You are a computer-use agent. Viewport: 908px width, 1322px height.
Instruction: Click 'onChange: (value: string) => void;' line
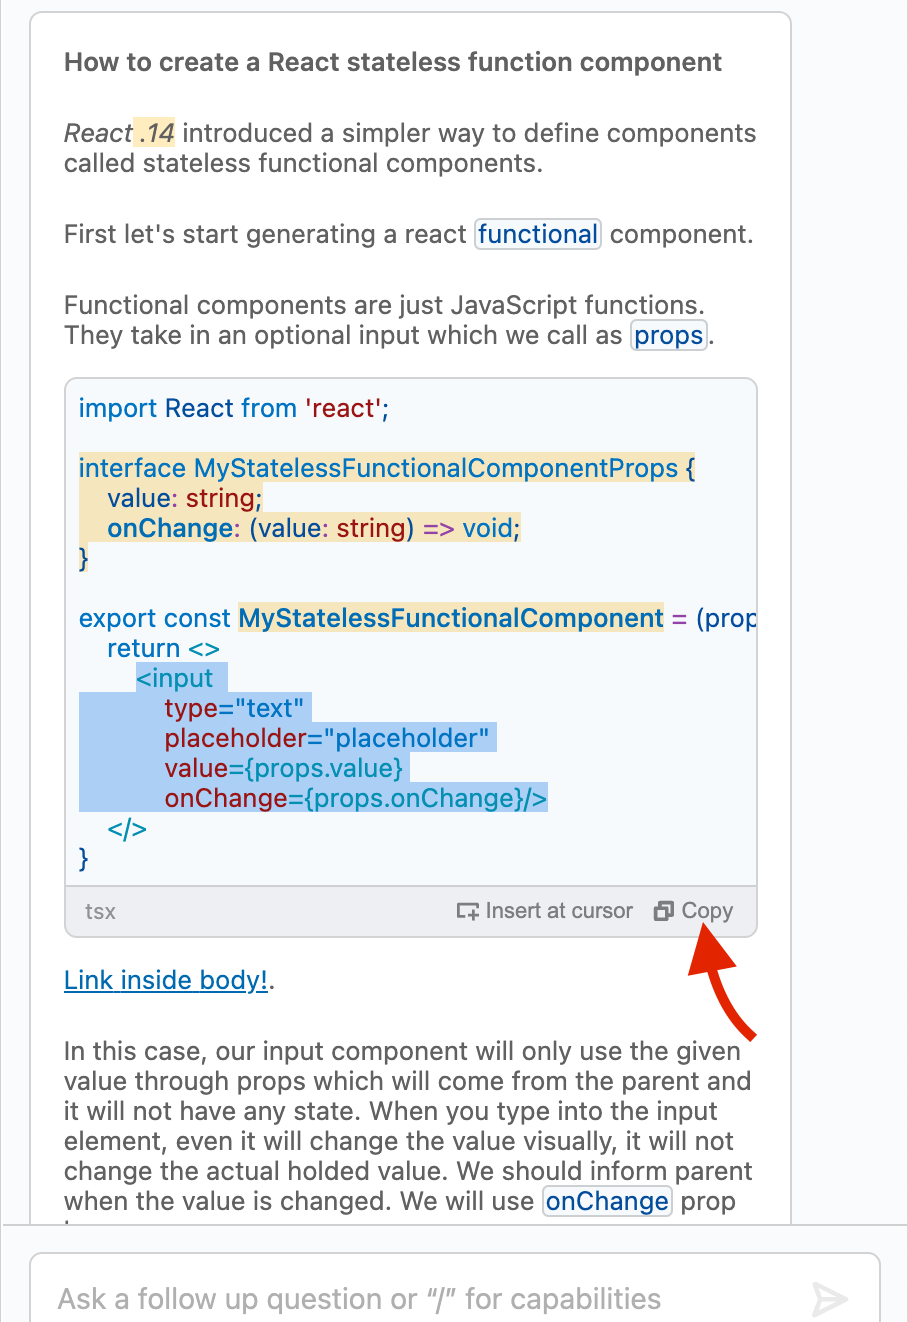click(x=314, y=528)
